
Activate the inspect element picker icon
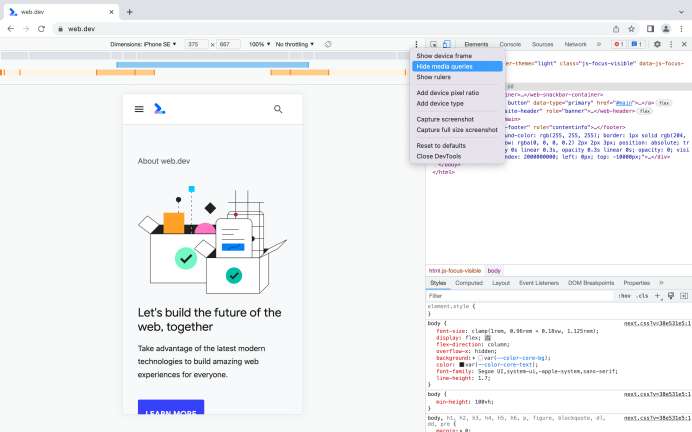433,44
